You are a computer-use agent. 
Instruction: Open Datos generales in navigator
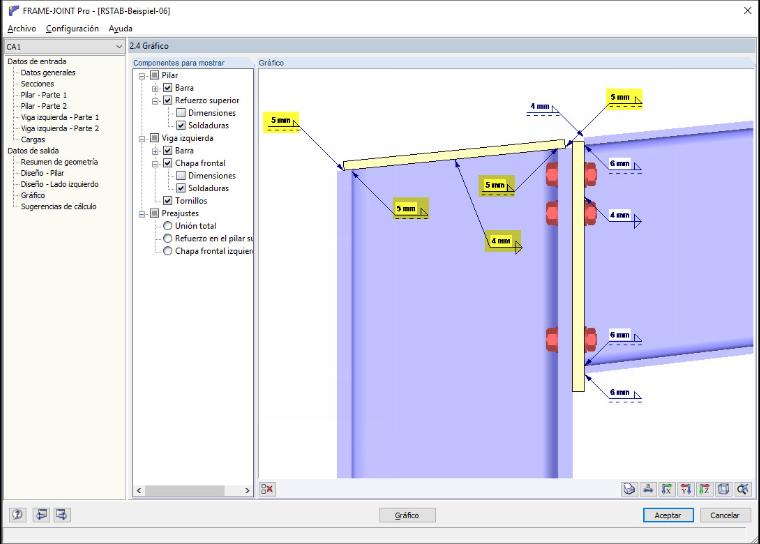click(48, 73)
